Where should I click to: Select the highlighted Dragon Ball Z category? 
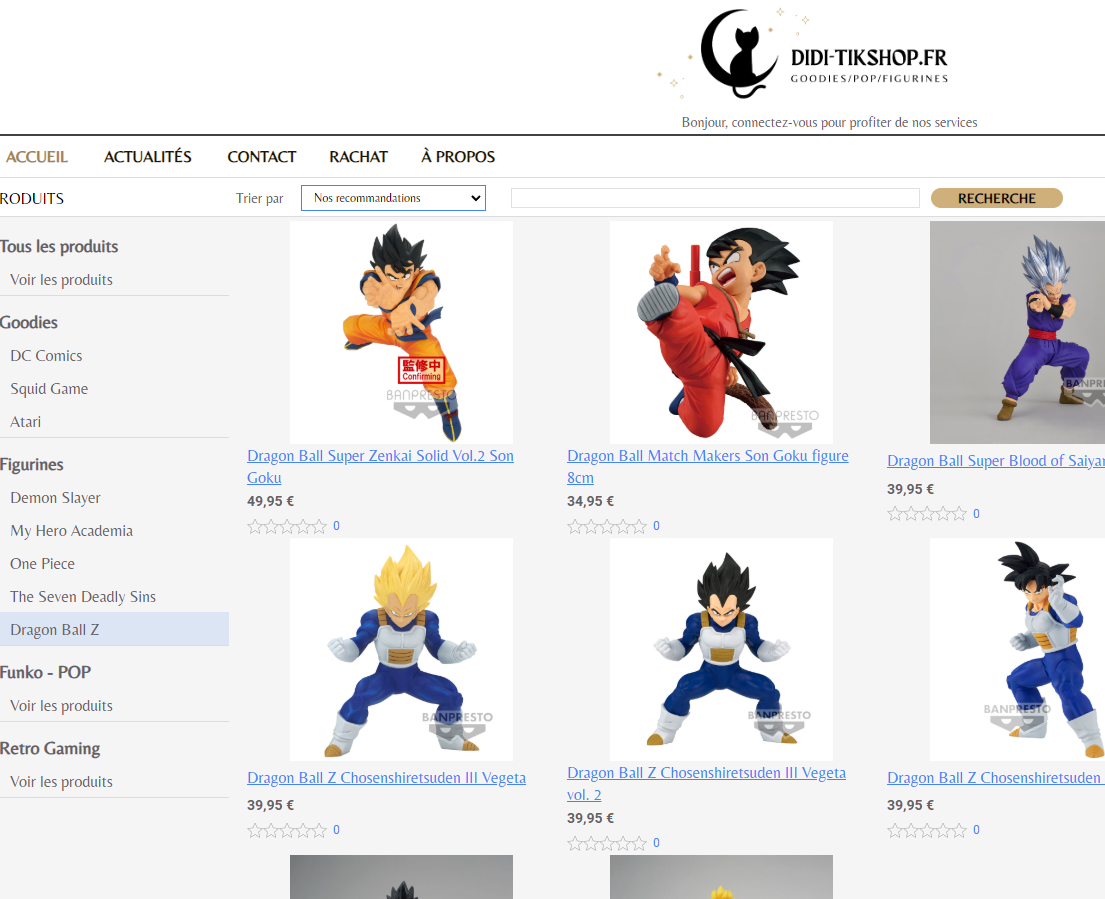114,629
